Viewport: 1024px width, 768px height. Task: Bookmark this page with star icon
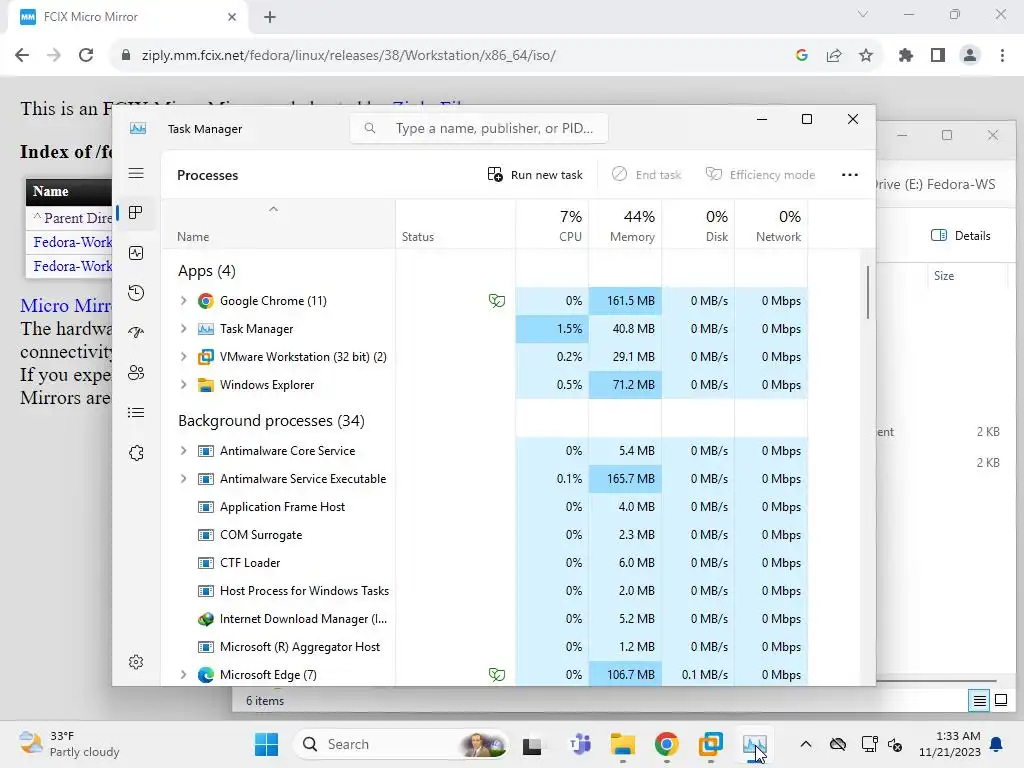[x=866, y=56]
